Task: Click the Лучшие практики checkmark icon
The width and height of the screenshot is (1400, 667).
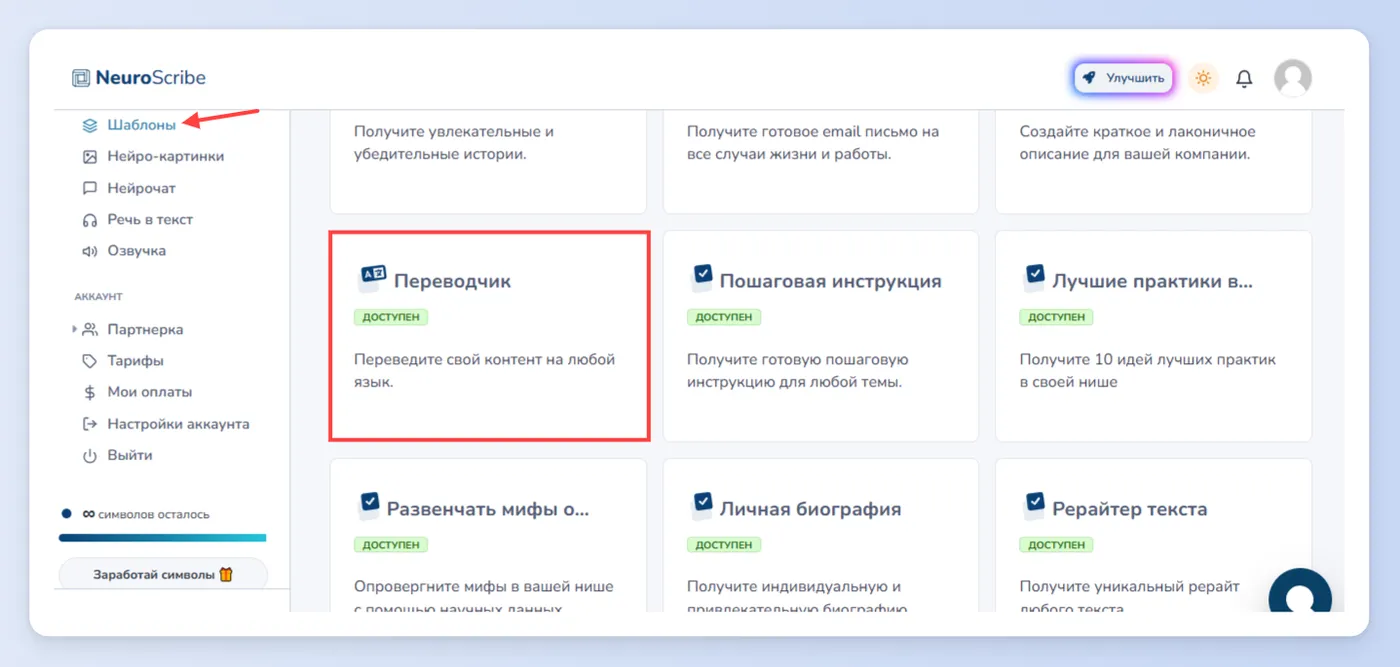Action: pos(1034,278)
